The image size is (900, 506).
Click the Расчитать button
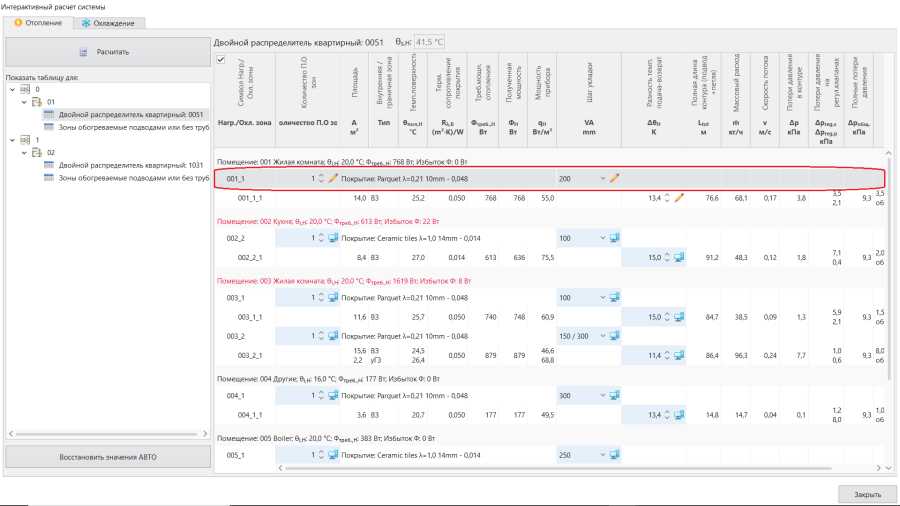(x=108, y=52)
